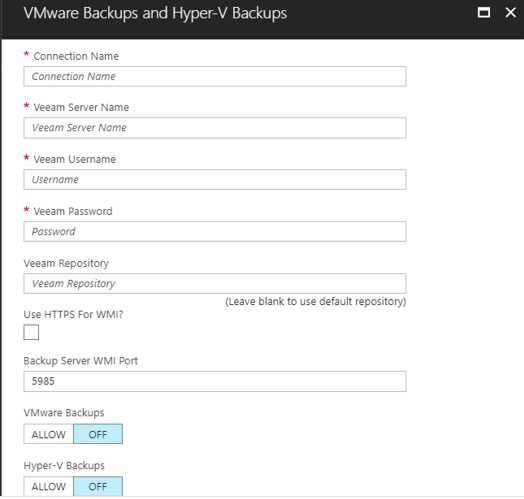Click the Veeam Server Name label
Image resolution: width=524 pixels, height=499 pixels.
click(x=81, y=107)
